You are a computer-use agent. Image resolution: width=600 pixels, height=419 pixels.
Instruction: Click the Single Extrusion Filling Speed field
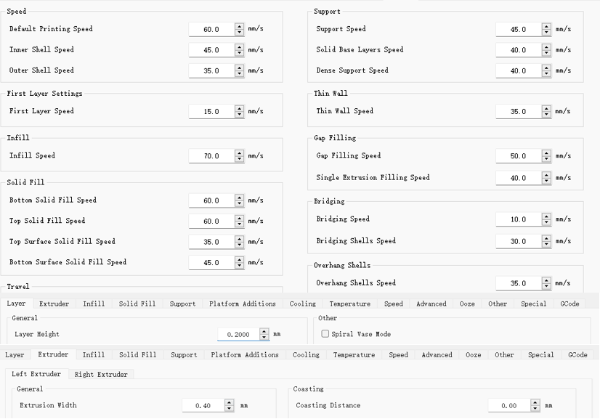tap(517, 178)
